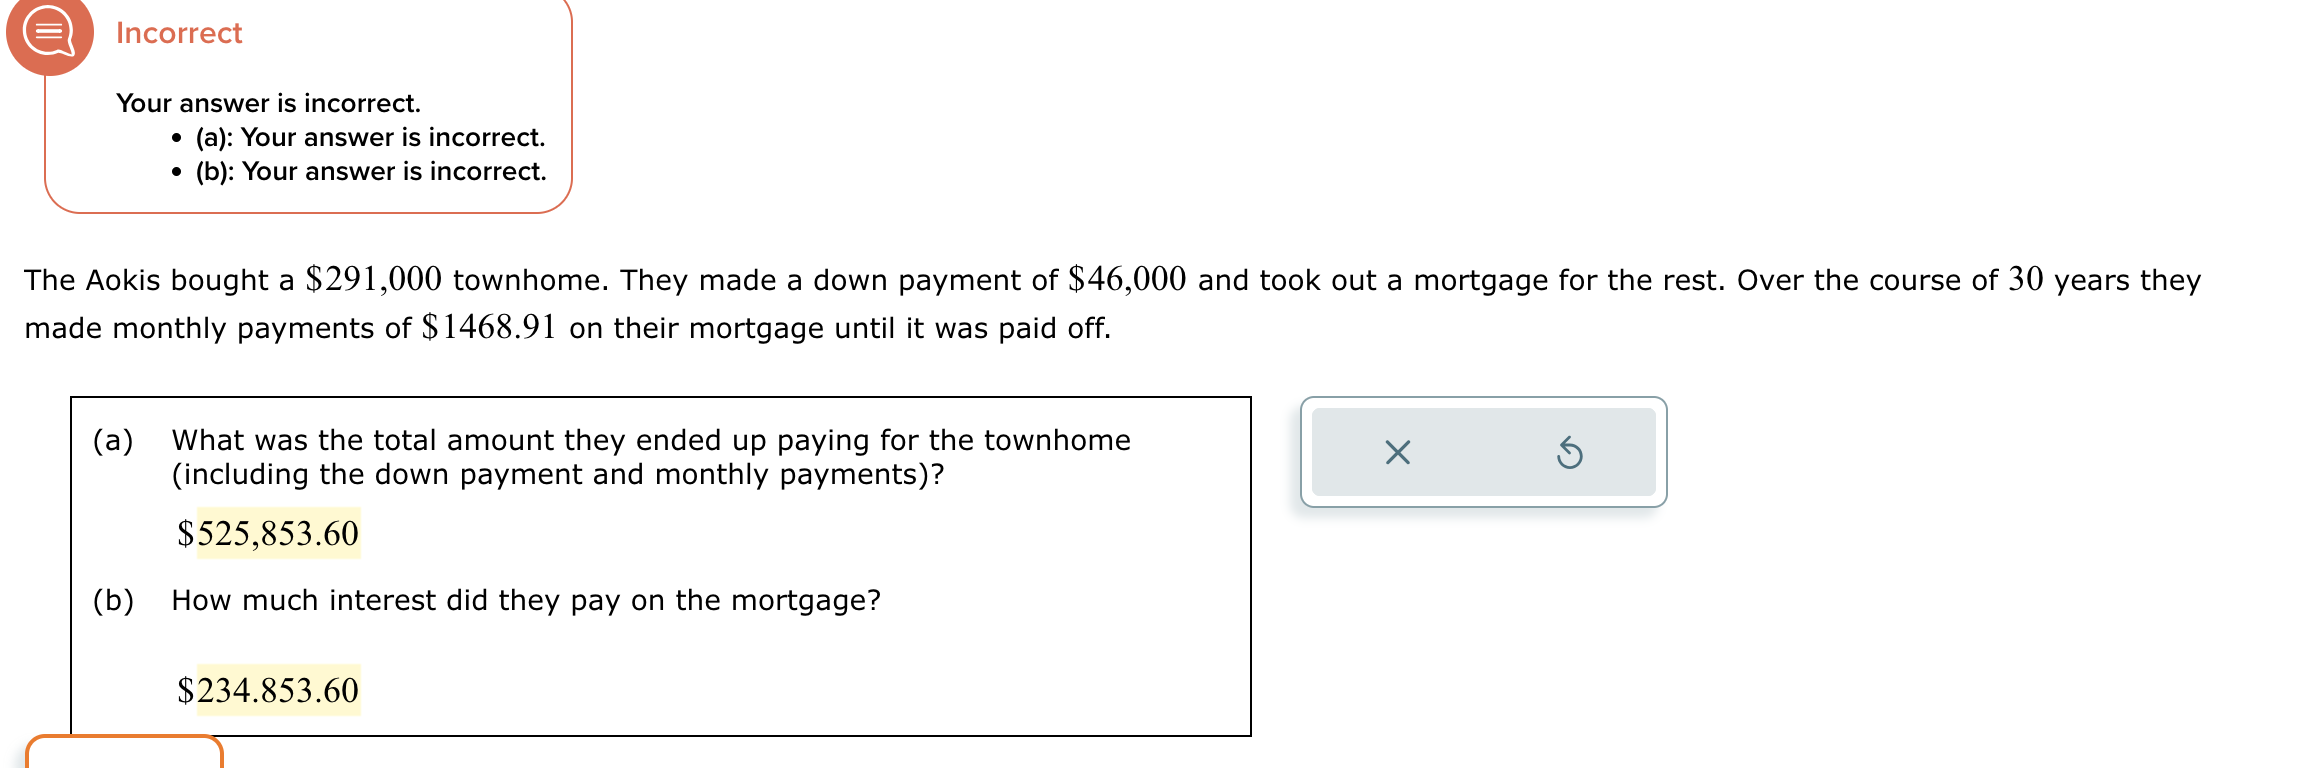
Task: Click the clear-entry X in the answer toolbox
Action: click(1396, 453)
